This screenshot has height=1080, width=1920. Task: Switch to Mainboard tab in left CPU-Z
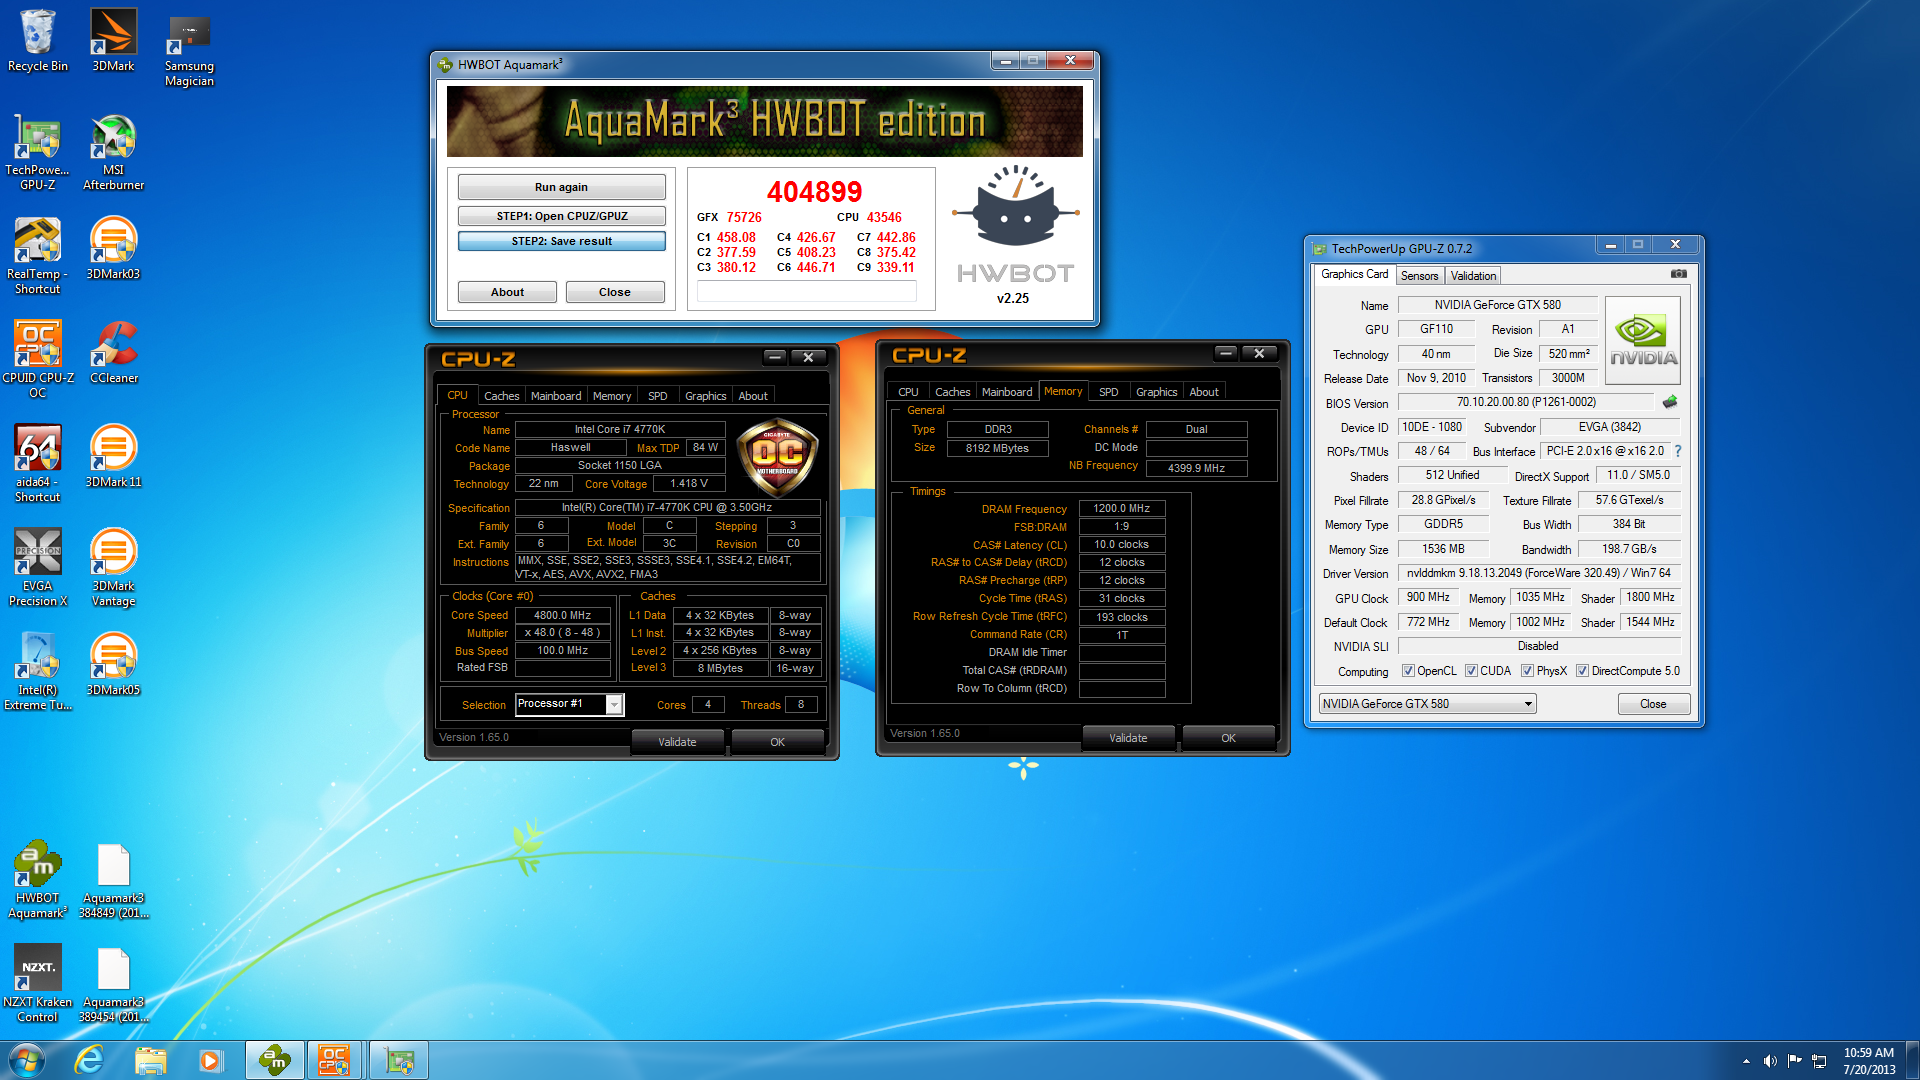[556, 396]
